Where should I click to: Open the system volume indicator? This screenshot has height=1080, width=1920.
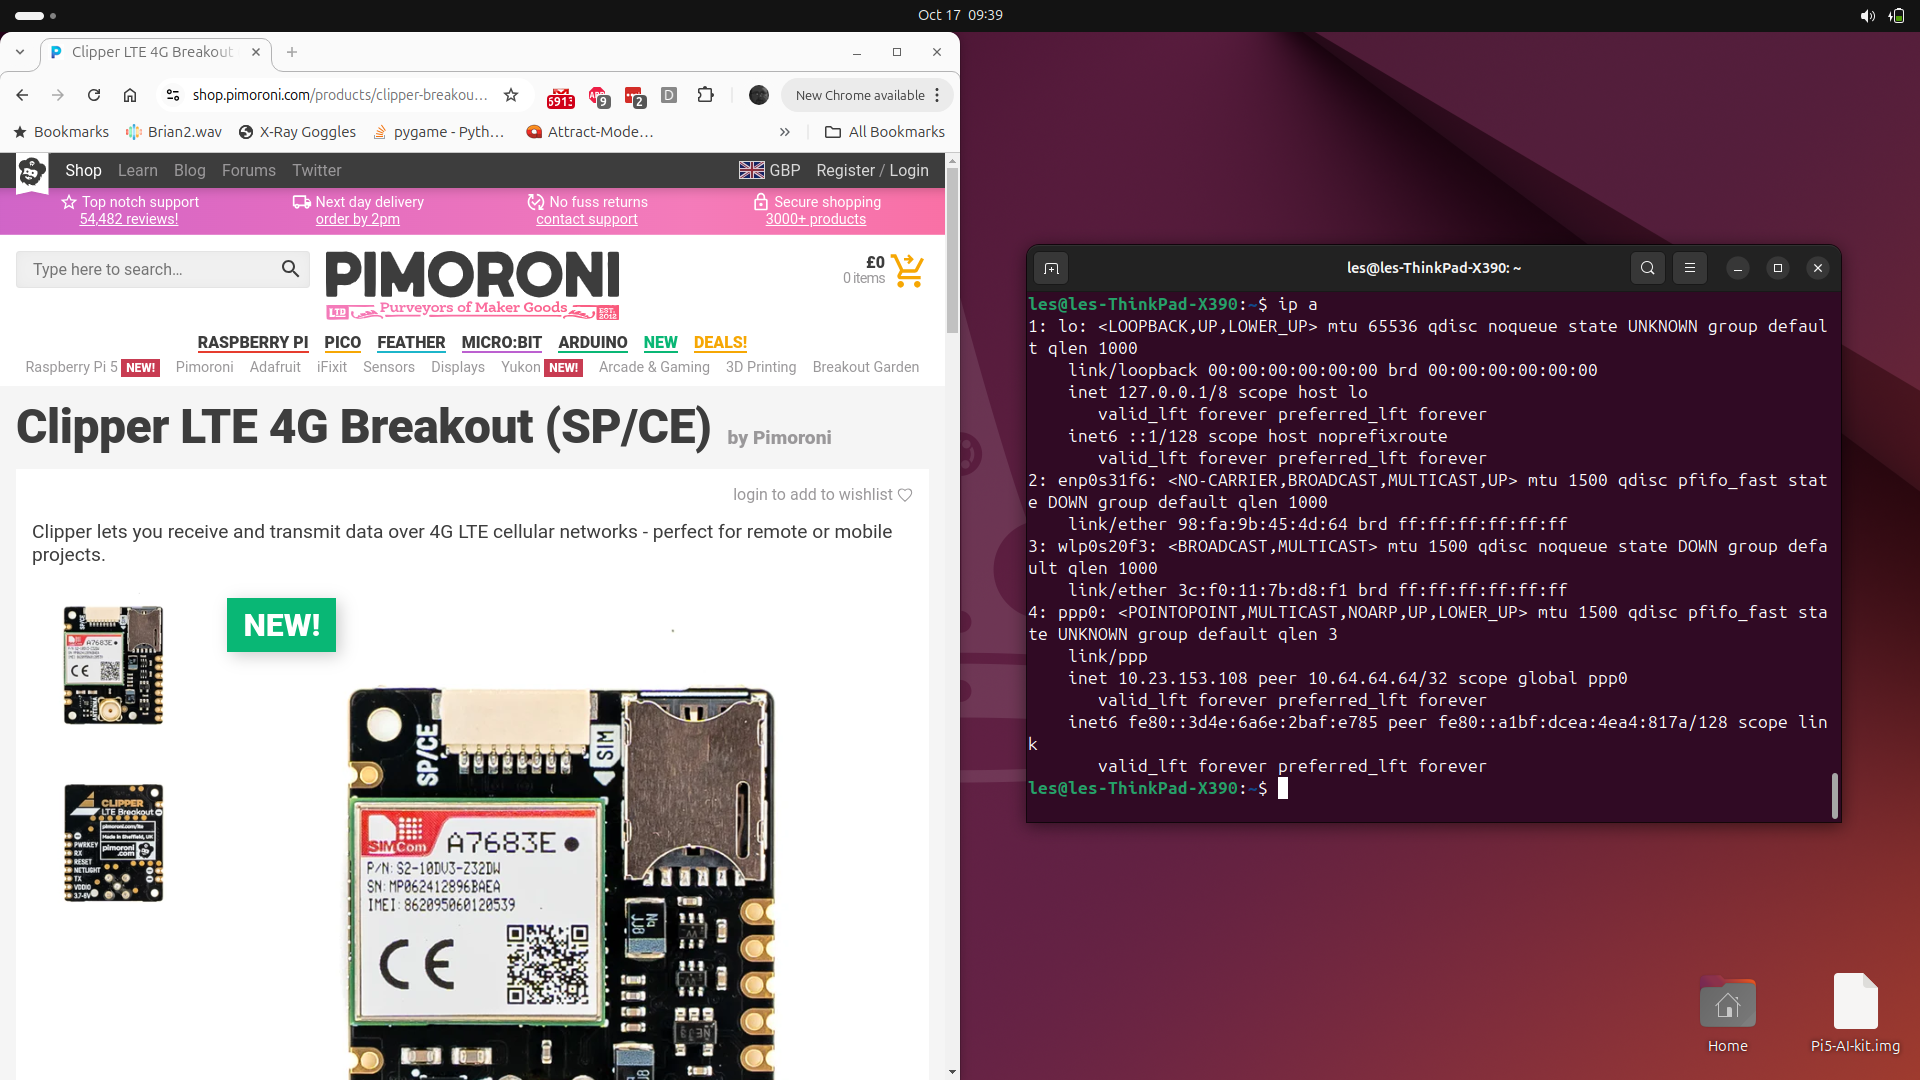coord(1867,15)
